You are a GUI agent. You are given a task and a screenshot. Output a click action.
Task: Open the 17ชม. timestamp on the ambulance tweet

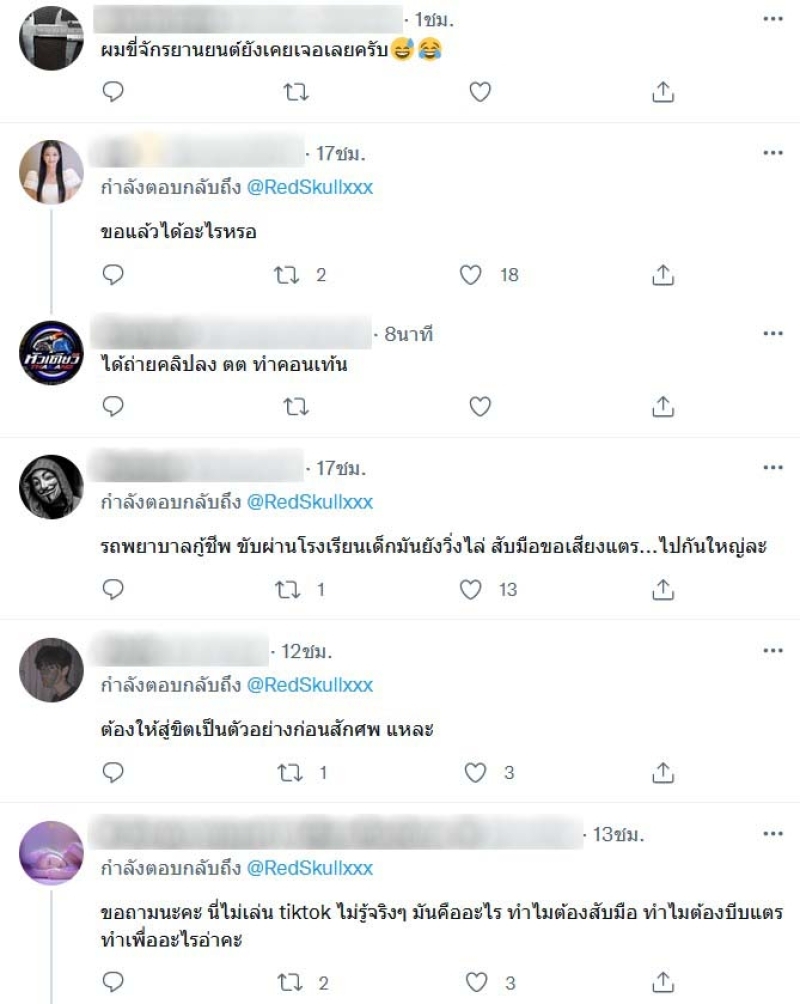(341, 469)
